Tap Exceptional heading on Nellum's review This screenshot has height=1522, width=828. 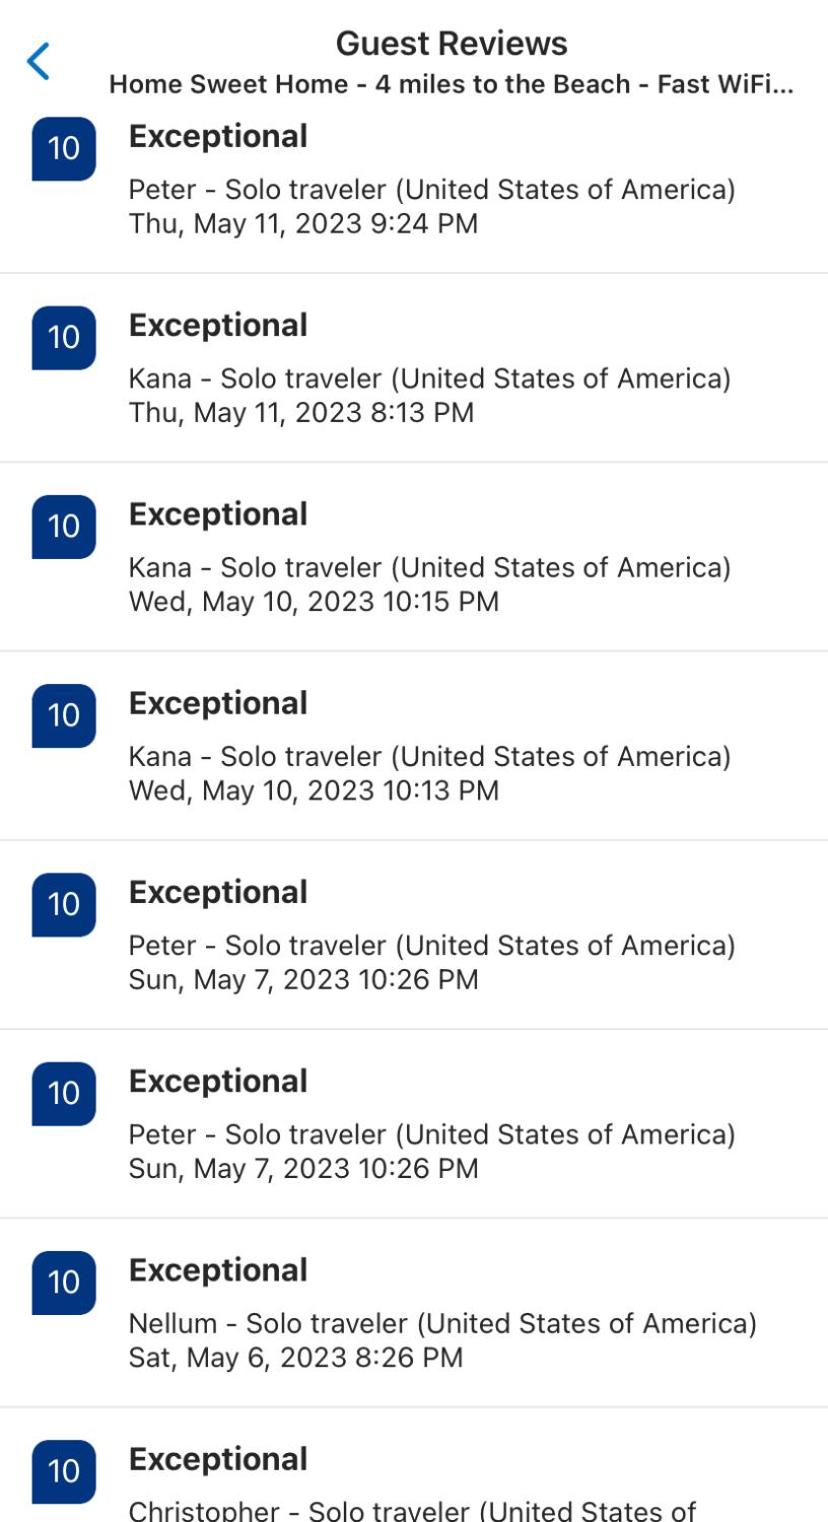tap(218, 1270)
